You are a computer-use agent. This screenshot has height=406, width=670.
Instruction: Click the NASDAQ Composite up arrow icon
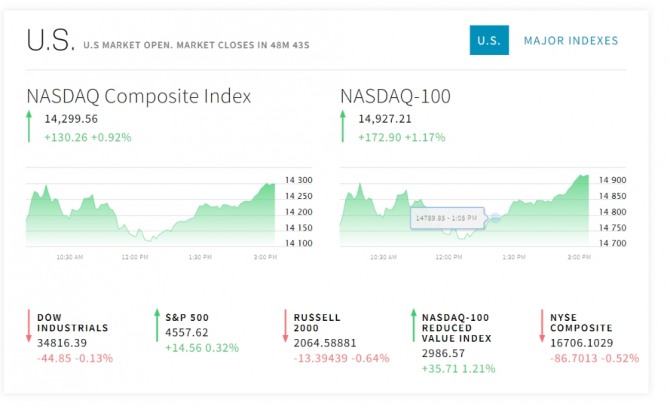click(29, 126)
